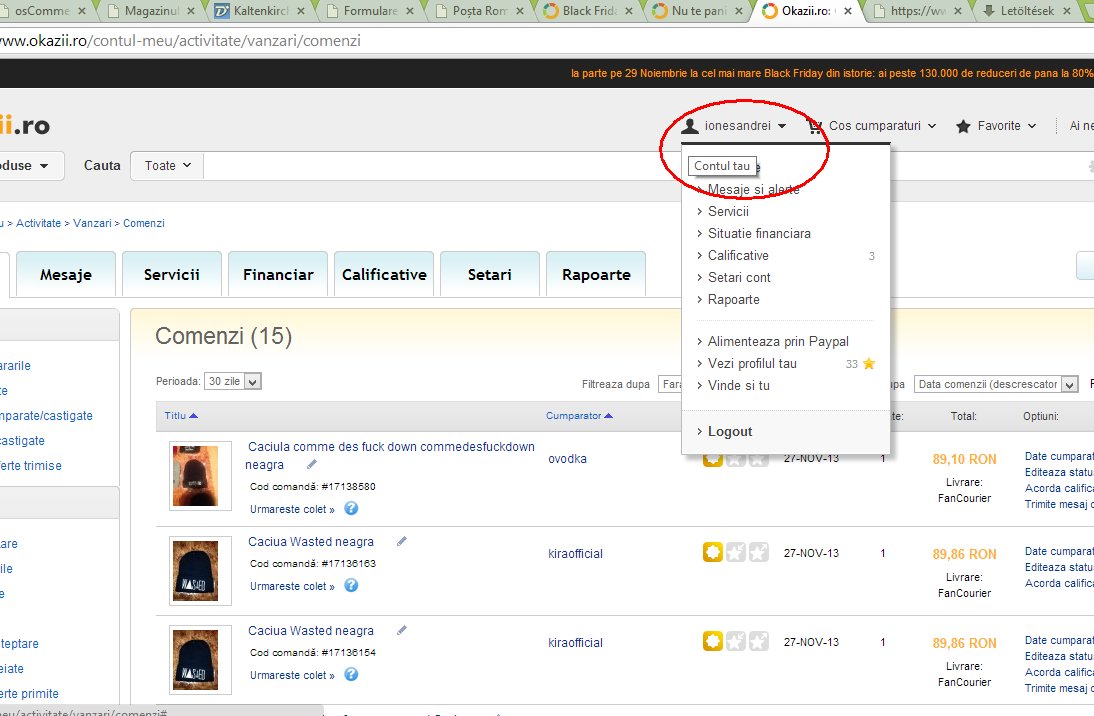Click the black Wasted beanie thumbnail
The width and height of the screenshot is (1094, 716).
point(200,571)
